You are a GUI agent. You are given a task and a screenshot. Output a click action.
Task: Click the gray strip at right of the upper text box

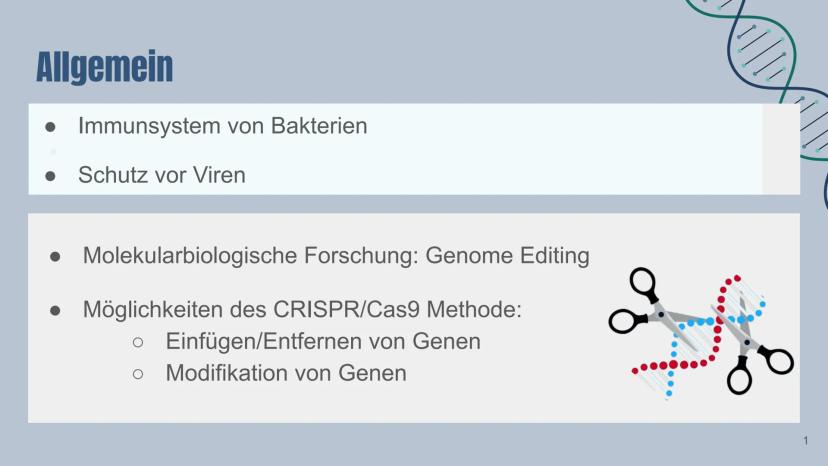[780, 149]
